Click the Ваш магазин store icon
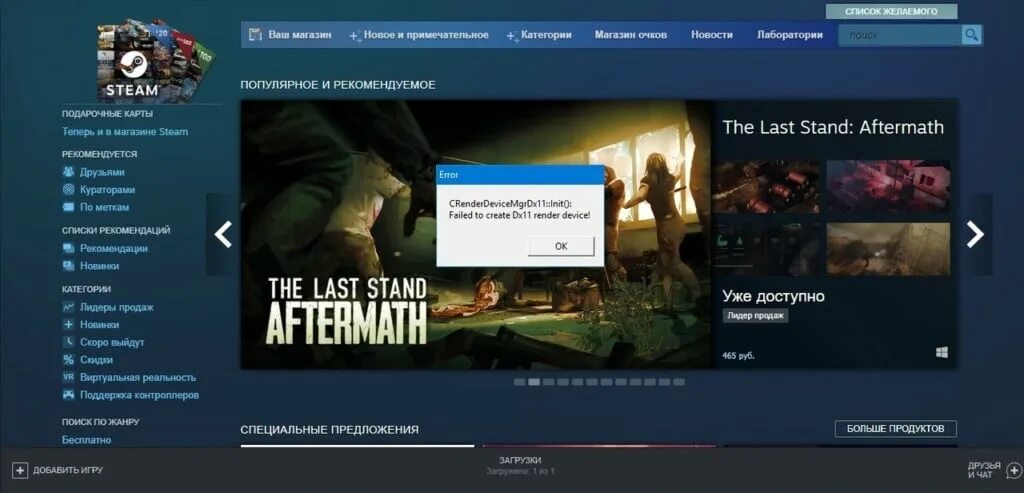Screen dimensions: 1024x493 coord(255,35)
